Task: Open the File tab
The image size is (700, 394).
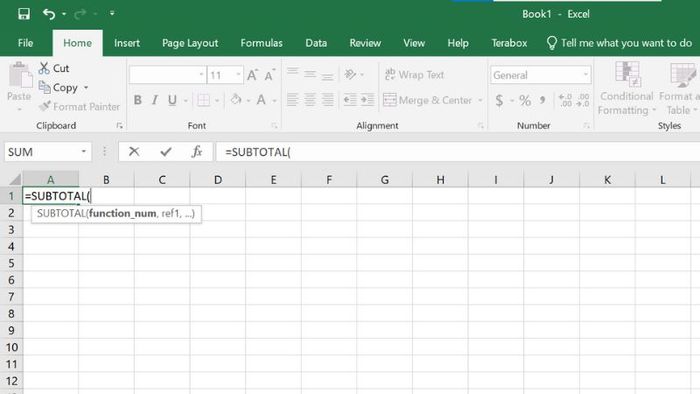Action: [x=25, y=43]
